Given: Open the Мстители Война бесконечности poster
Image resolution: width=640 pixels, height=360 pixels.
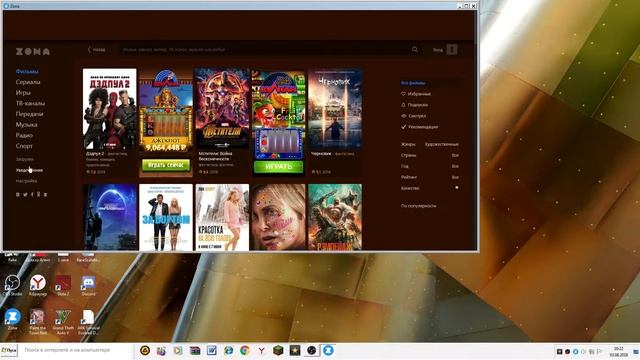Looking at the screenshot, I should point(222,109).
